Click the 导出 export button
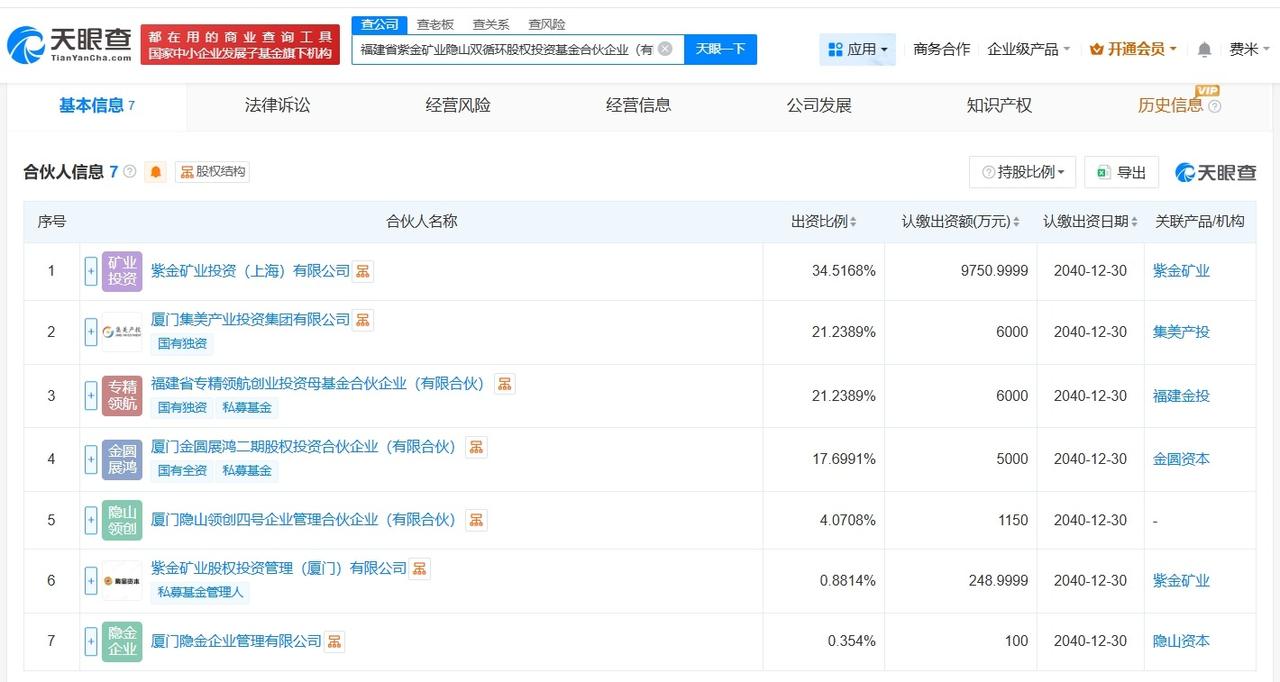This screenshot has height=682, width=1280. (1121, 172)
